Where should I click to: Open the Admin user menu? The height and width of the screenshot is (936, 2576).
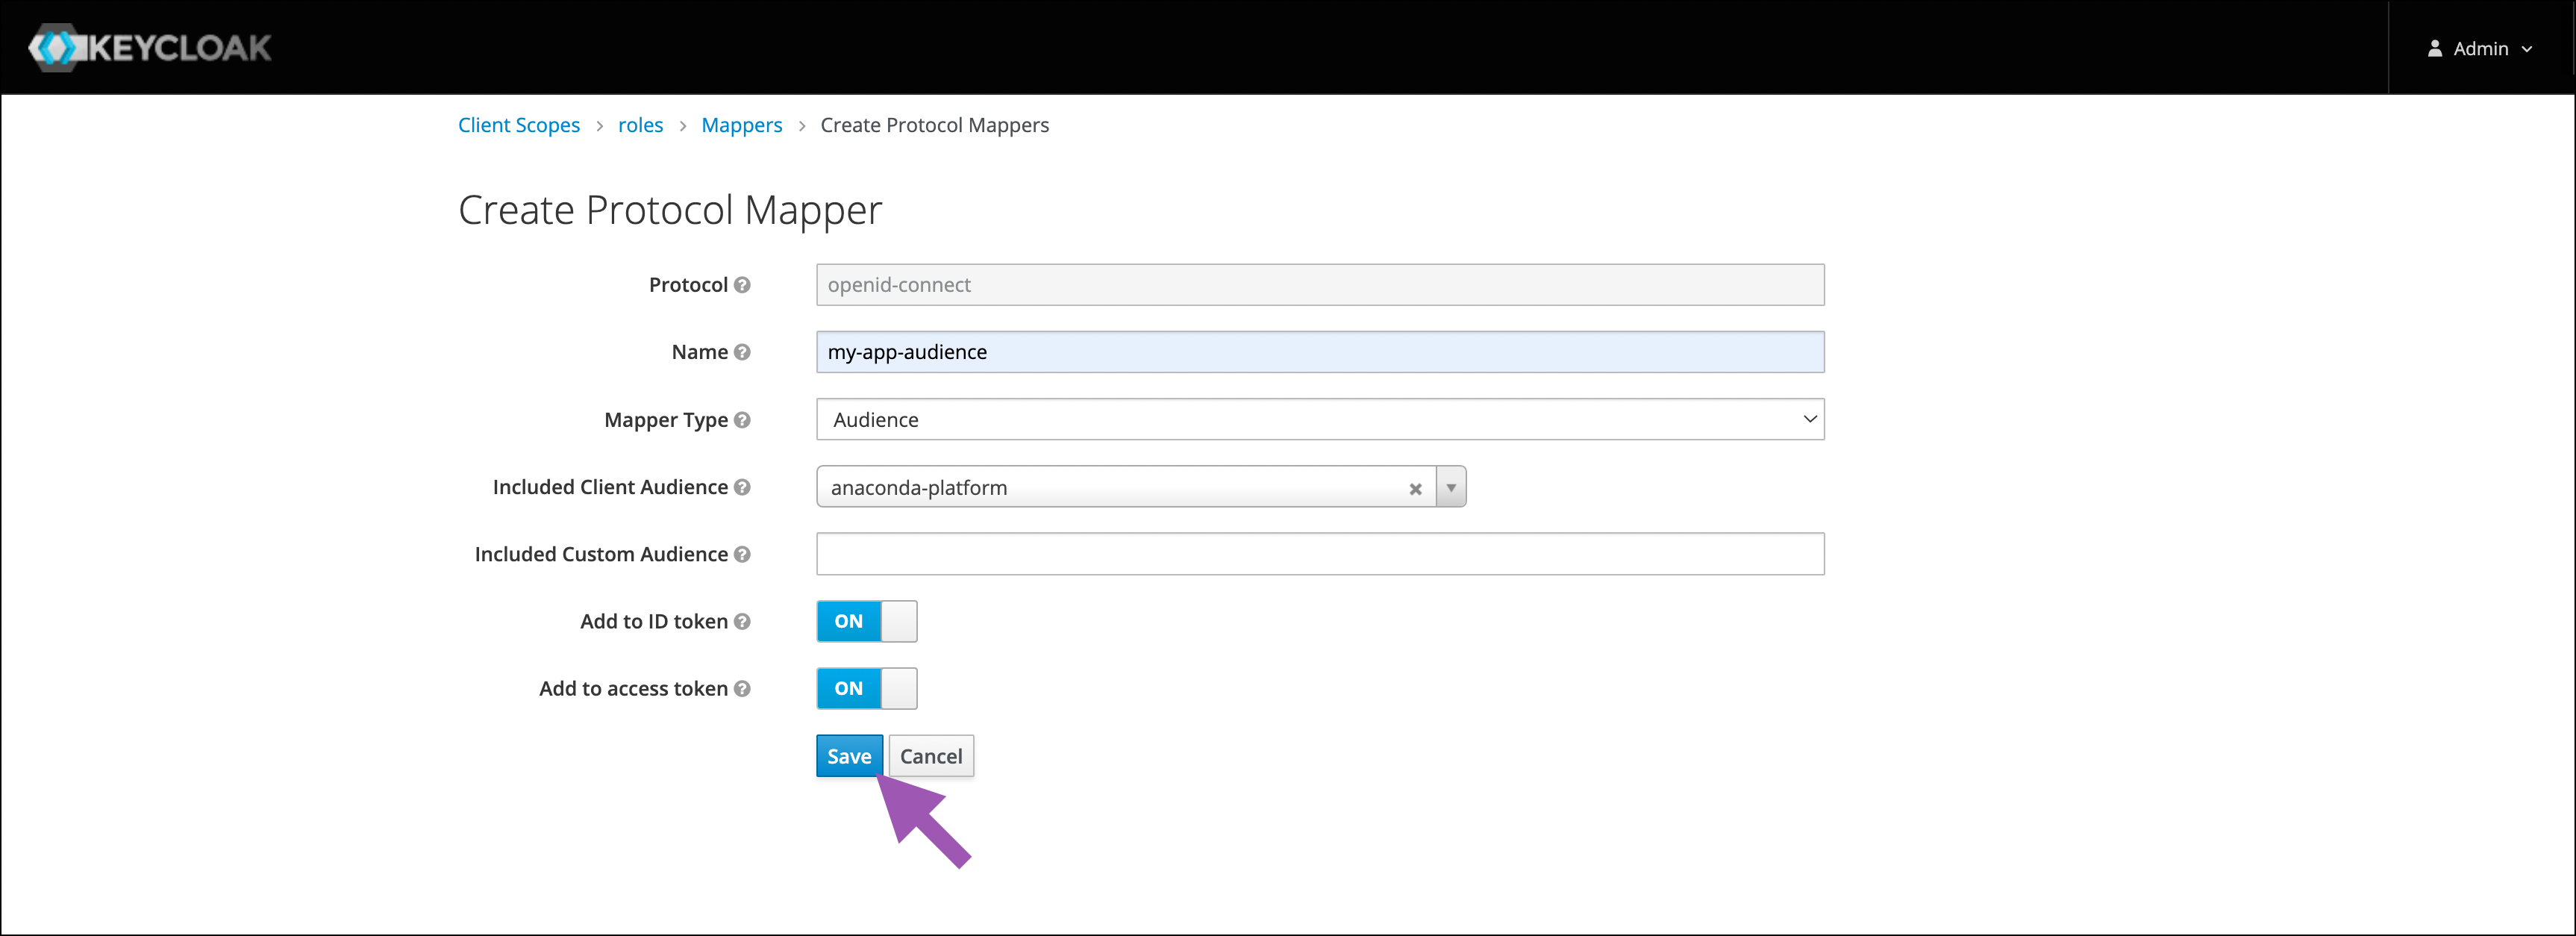tap(2479, 48)
